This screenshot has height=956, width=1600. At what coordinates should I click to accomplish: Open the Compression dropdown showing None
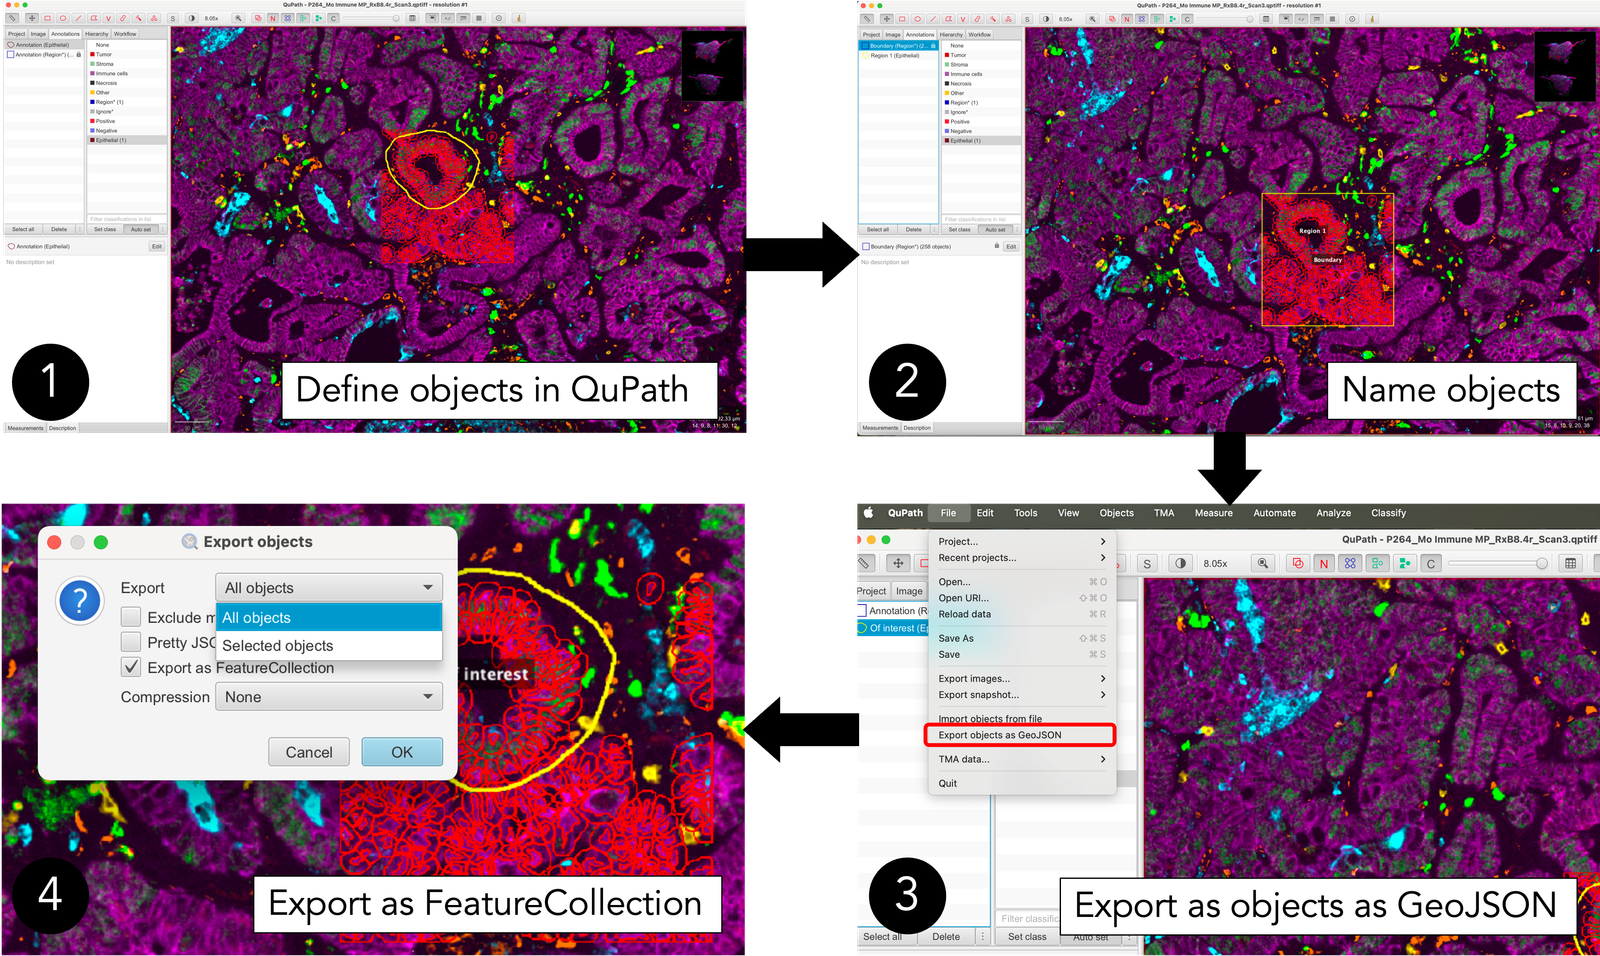point(329,697)
